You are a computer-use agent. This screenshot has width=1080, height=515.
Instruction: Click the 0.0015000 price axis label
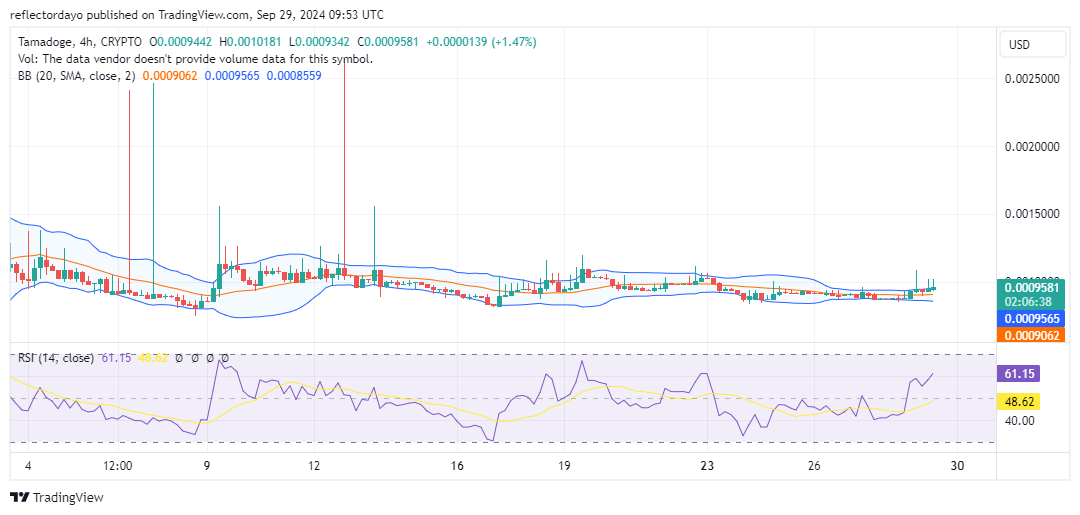coord(1031,214)
